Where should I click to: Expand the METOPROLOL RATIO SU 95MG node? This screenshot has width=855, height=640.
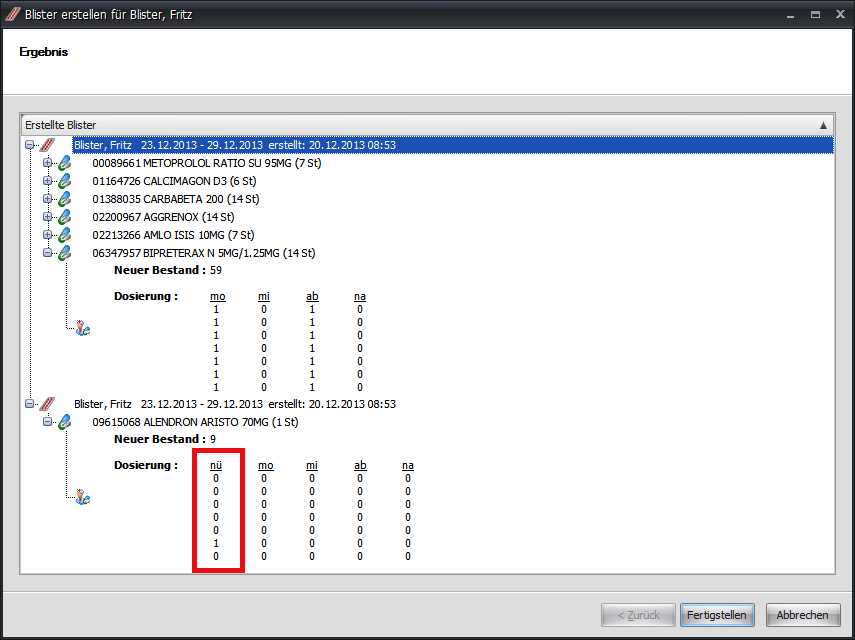[x=47, y=163]
